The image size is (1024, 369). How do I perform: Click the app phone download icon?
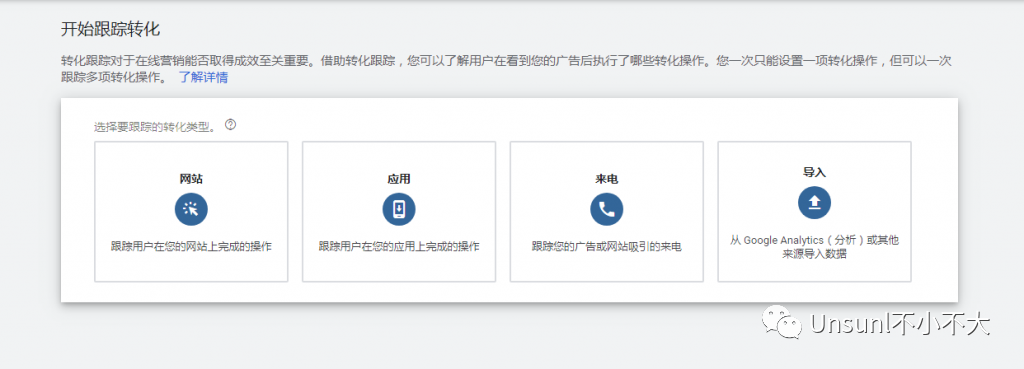pos(398,209)
